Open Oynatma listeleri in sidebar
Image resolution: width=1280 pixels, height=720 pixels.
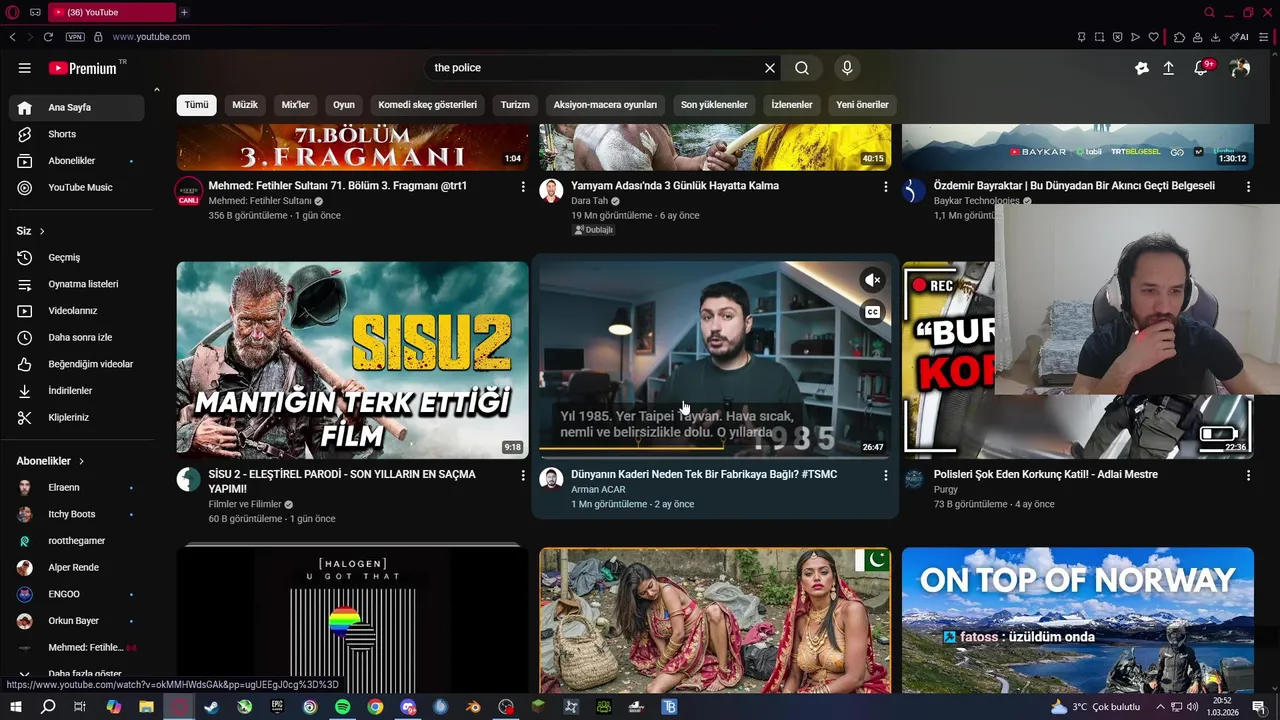tap(76, 284)
